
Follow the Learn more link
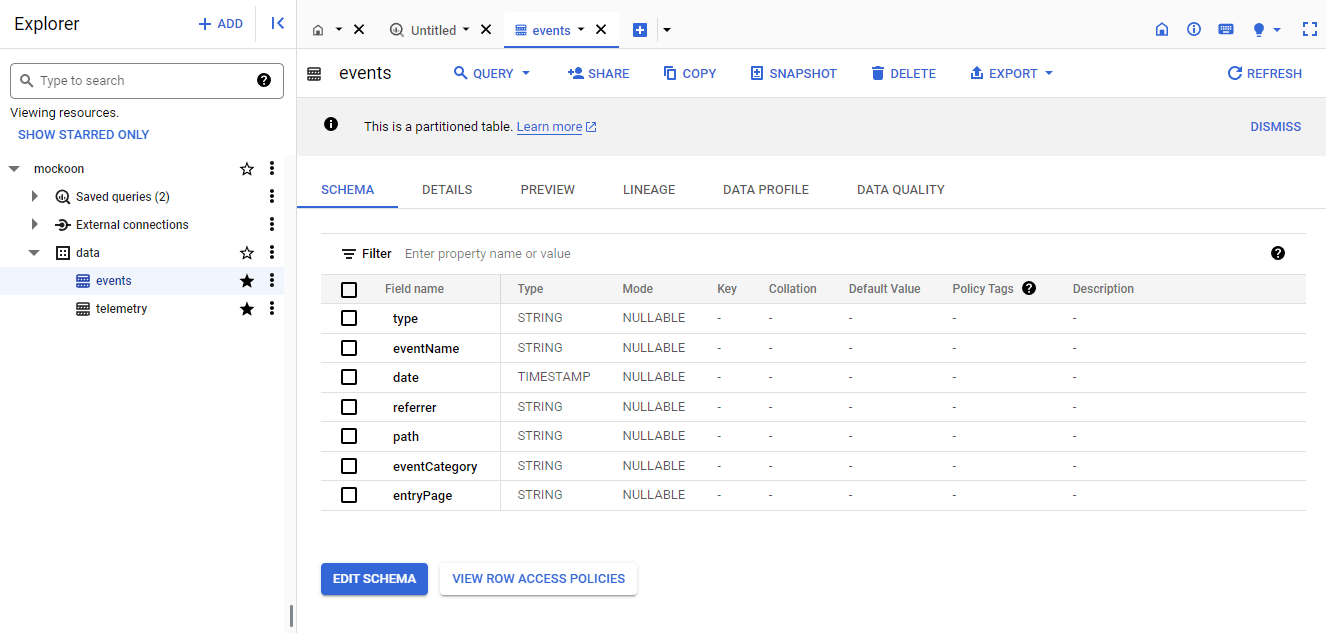coord(549,127)
